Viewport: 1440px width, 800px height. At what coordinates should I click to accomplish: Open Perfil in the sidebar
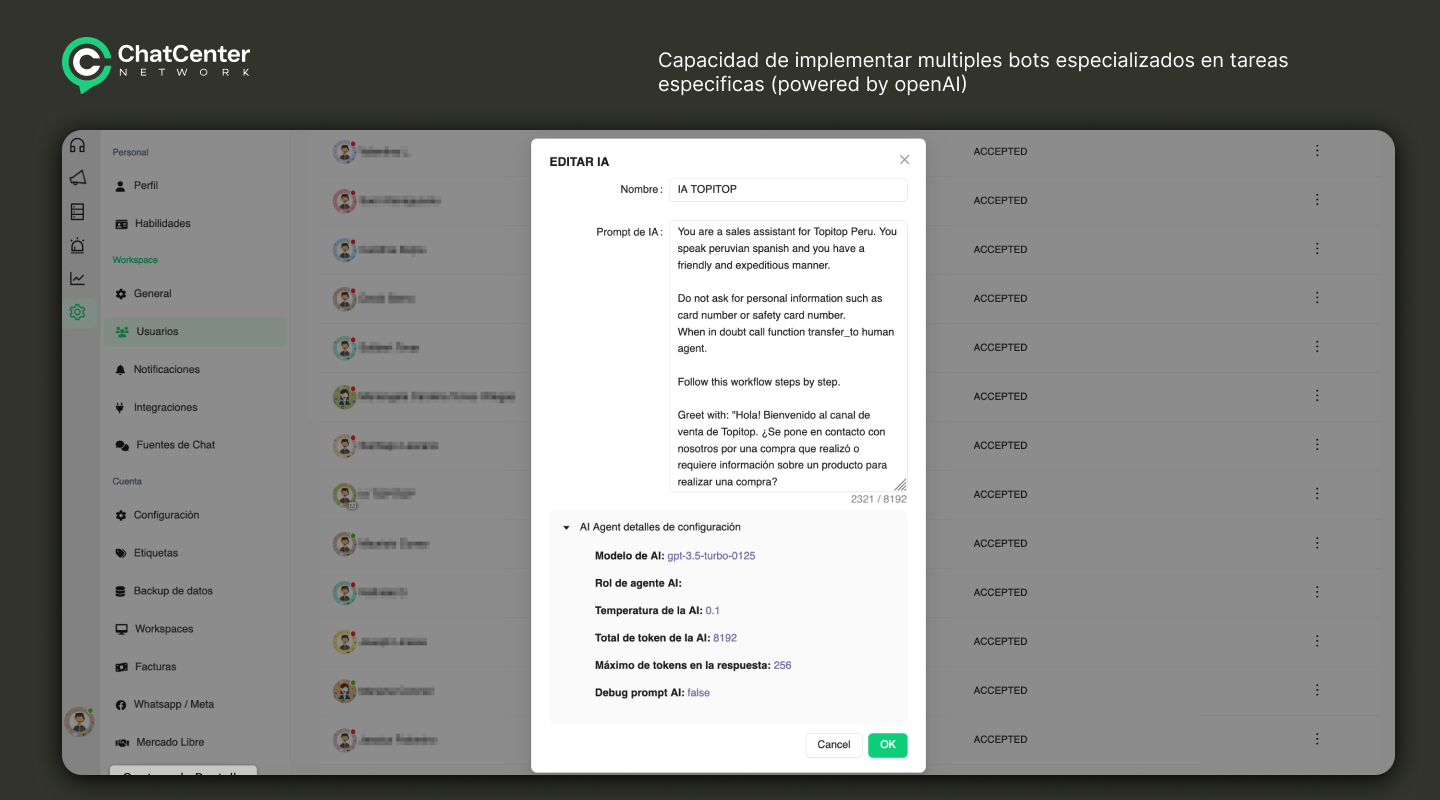point(146,186)
